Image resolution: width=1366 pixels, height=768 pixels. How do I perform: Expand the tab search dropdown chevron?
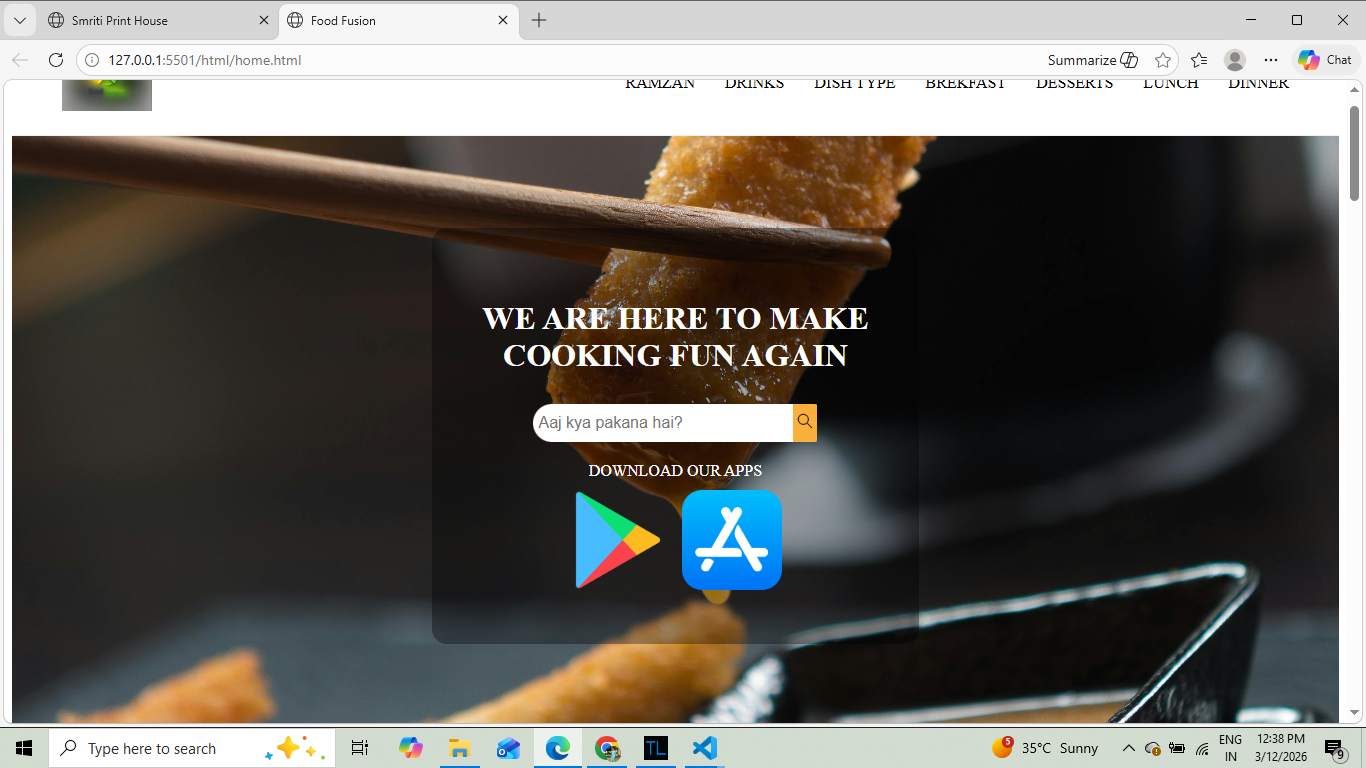click(19, 20)
